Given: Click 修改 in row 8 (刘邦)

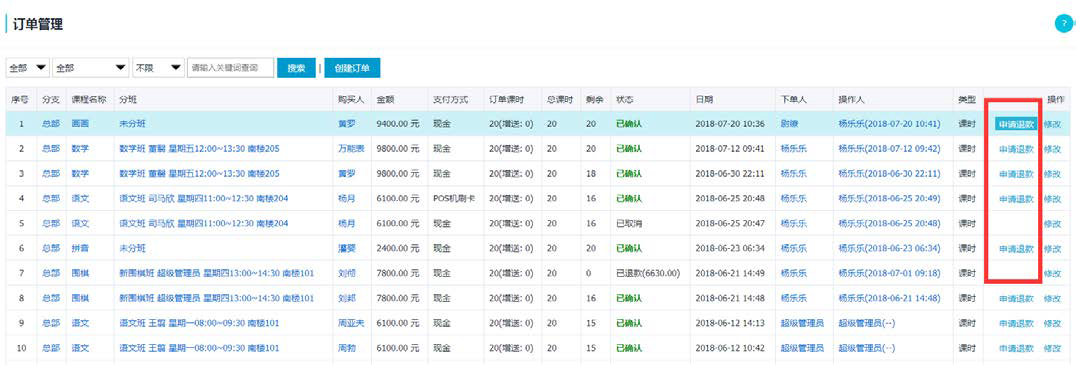Looking at the screenshot, I should coord(1052,298).
